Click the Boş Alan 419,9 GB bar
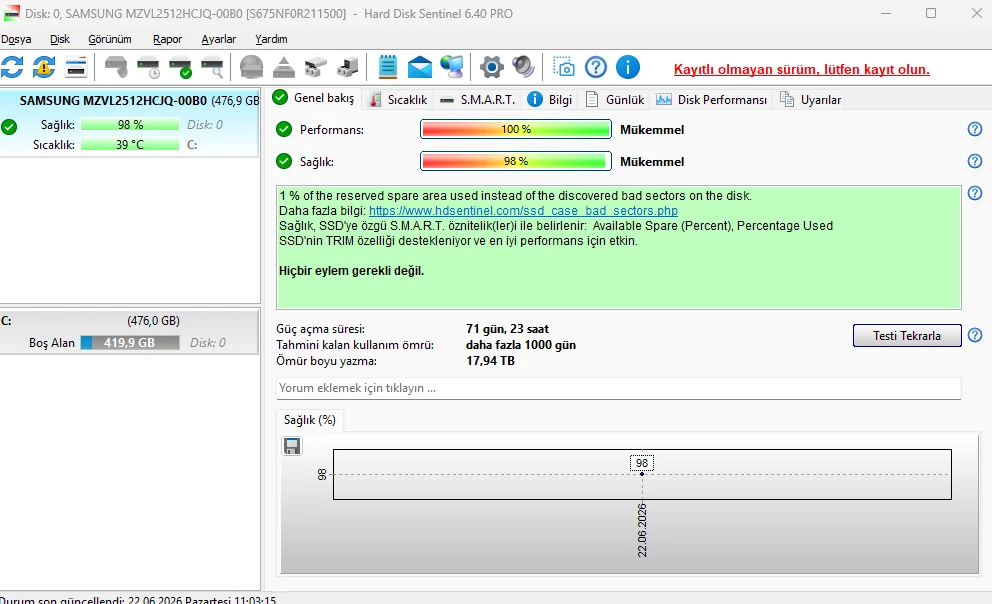 tap(130, 343)
